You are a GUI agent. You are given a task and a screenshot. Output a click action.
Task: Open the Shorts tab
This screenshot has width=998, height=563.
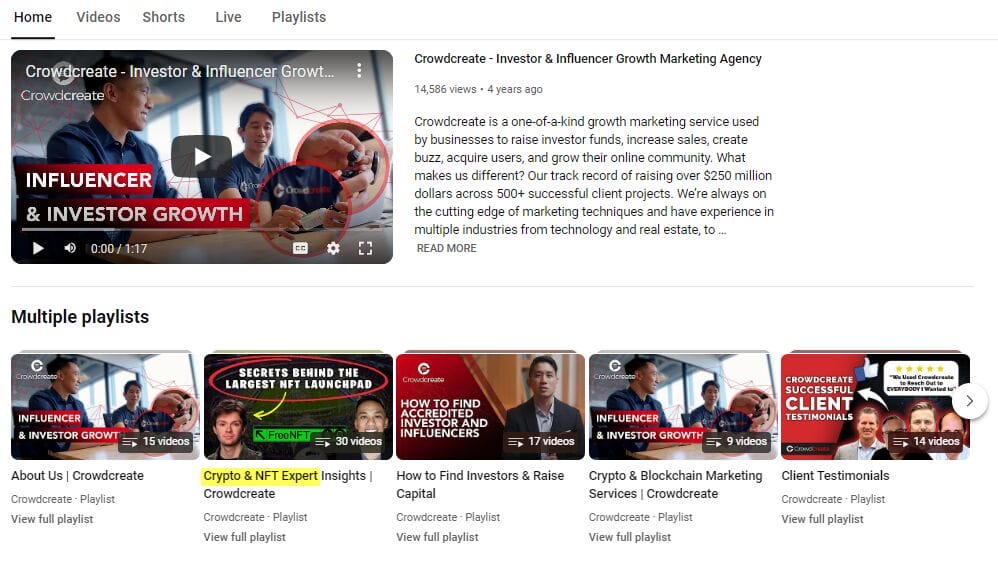(164, 17)
